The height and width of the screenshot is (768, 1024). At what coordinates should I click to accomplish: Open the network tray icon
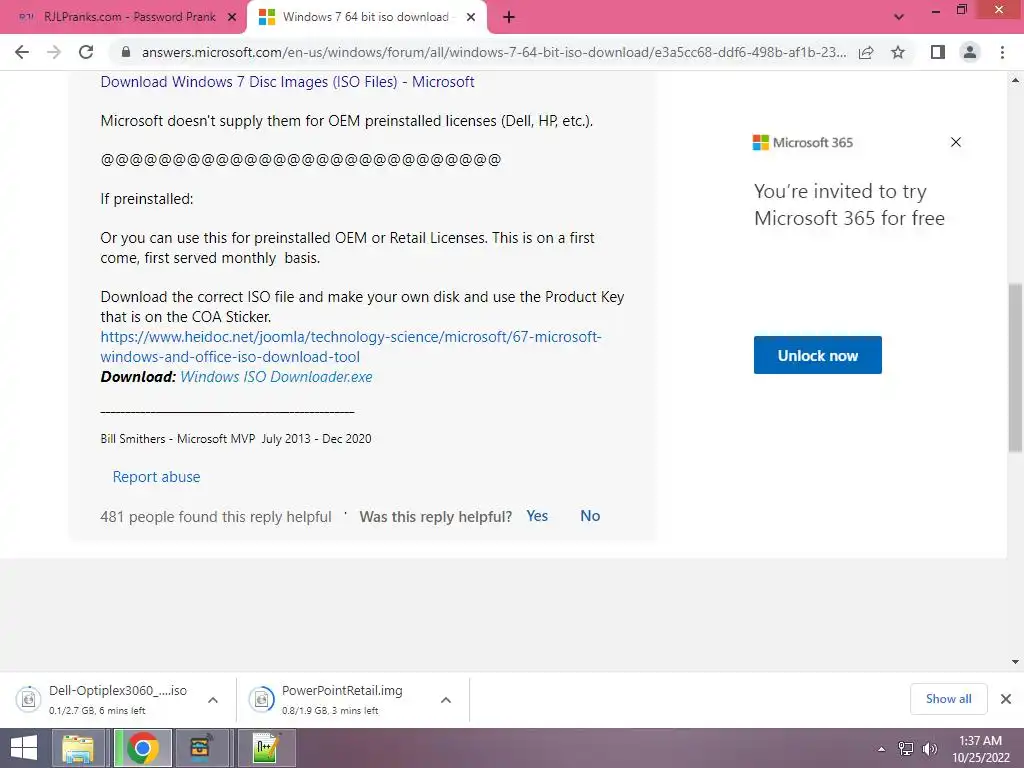click(x=906, y=749)
